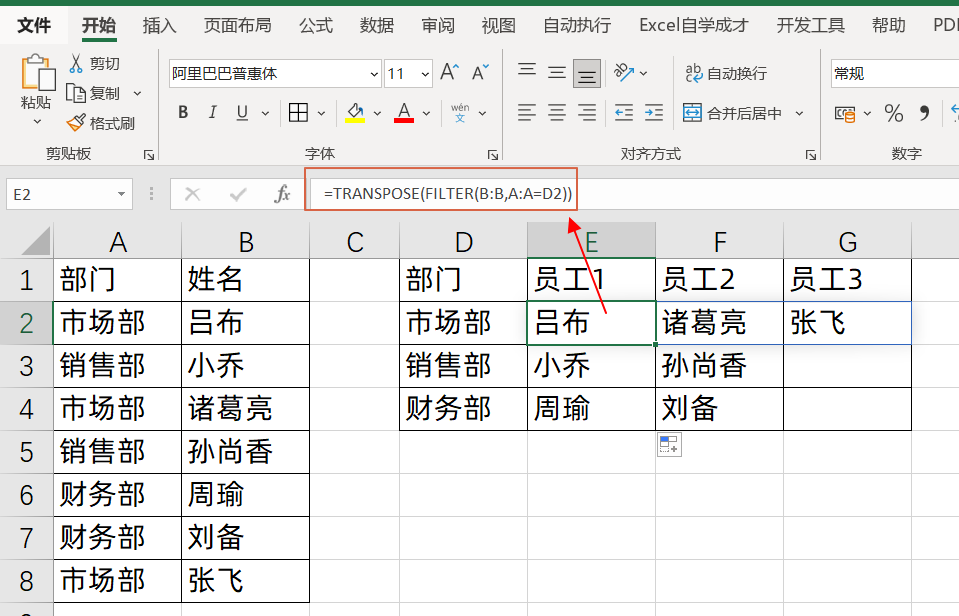Open the underline style dropdown arrow
The height and width of the screenshot is (616, 959).
[265, 113]
